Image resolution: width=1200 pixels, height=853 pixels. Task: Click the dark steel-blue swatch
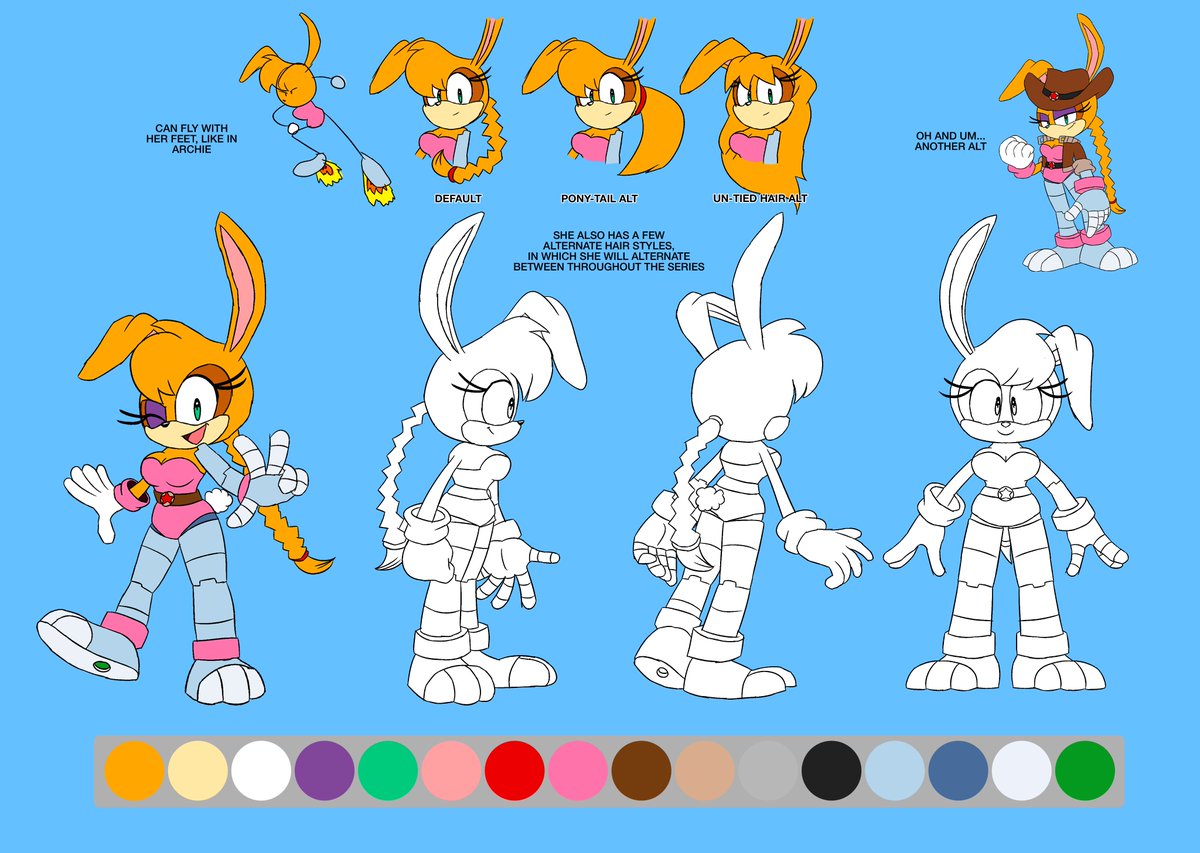point(958,771)
